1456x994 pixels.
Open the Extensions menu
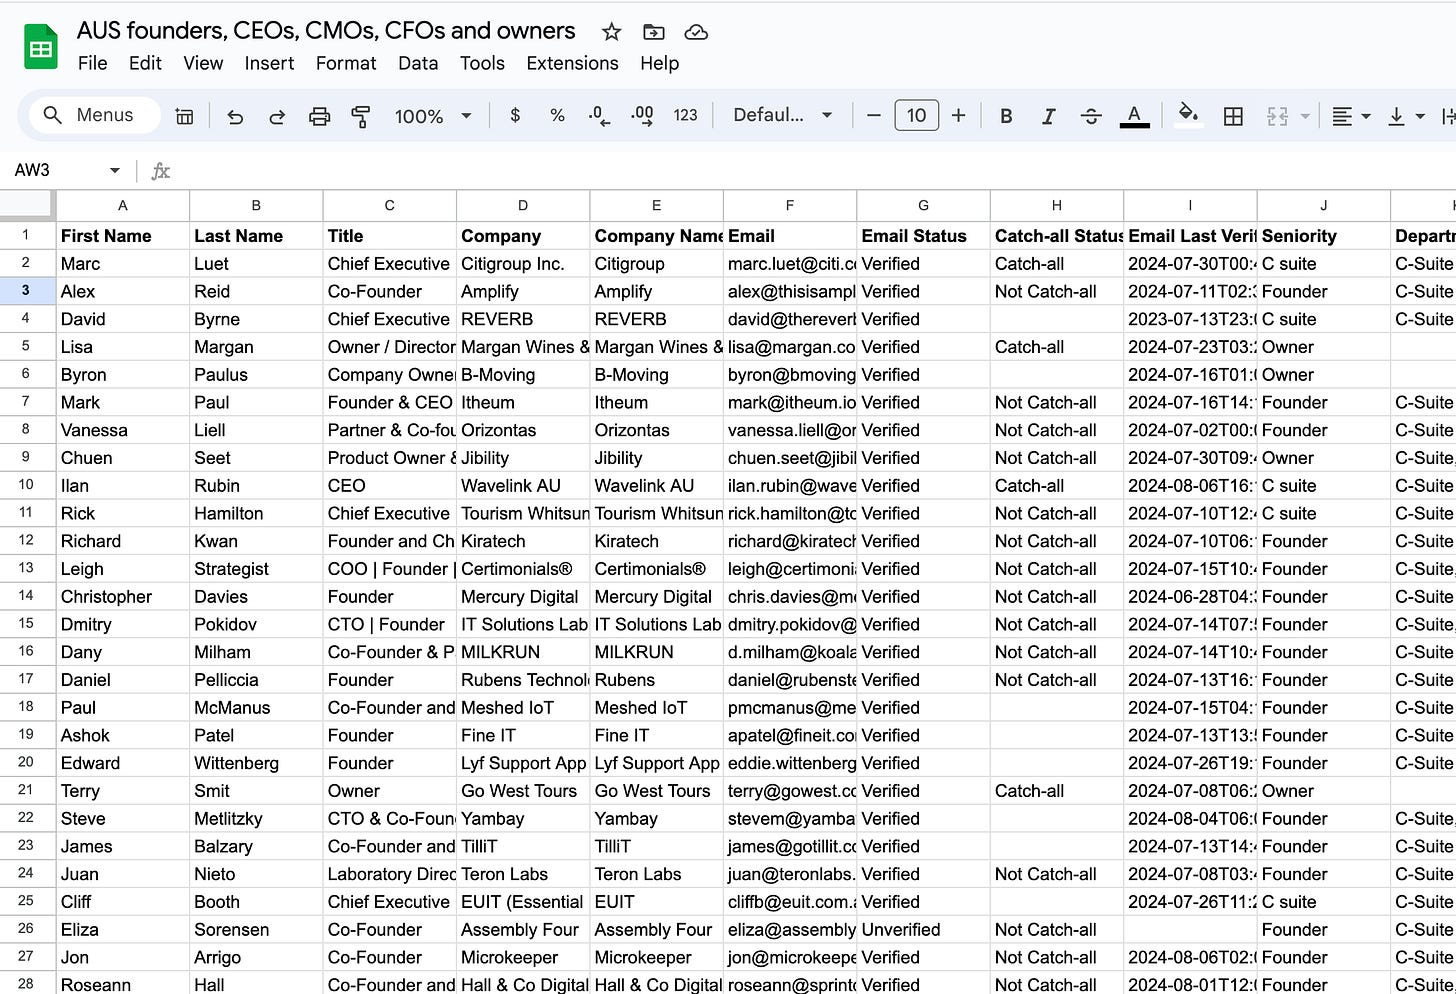(x=572, y=63)
